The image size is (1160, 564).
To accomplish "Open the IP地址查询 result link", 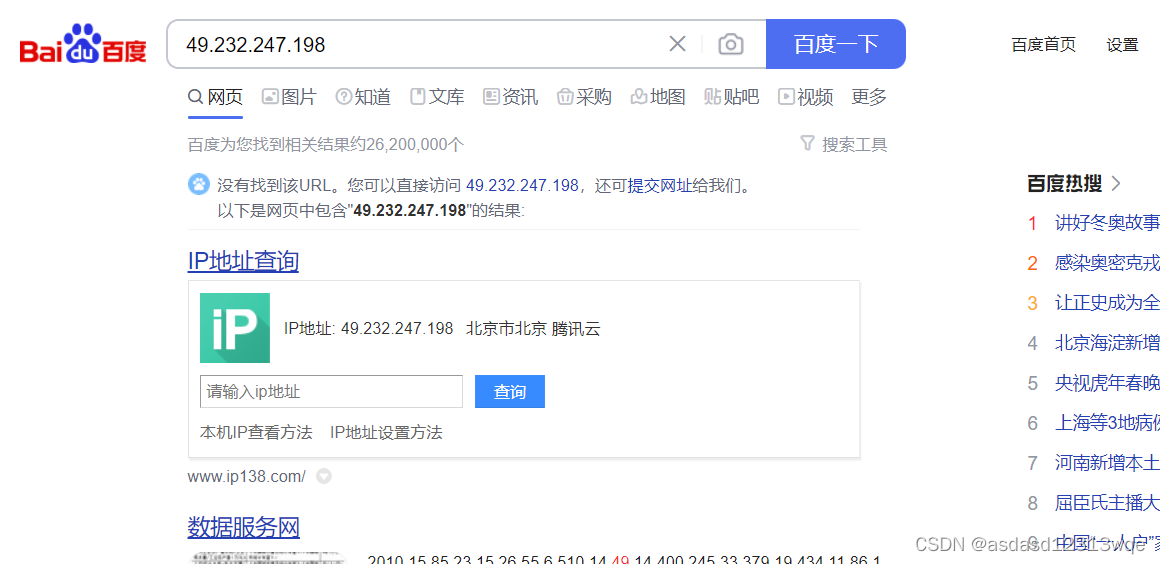I will [243, 261].
